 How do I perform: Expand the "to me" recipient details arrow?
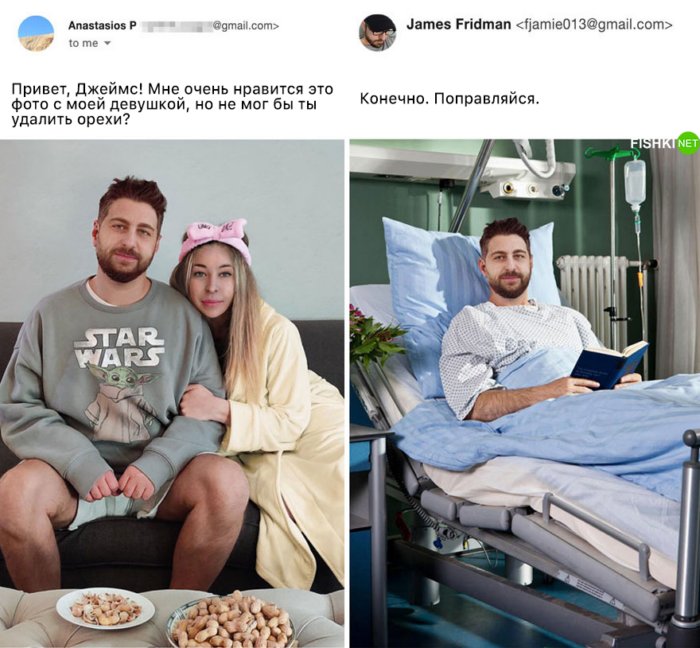tap(107, 44)
